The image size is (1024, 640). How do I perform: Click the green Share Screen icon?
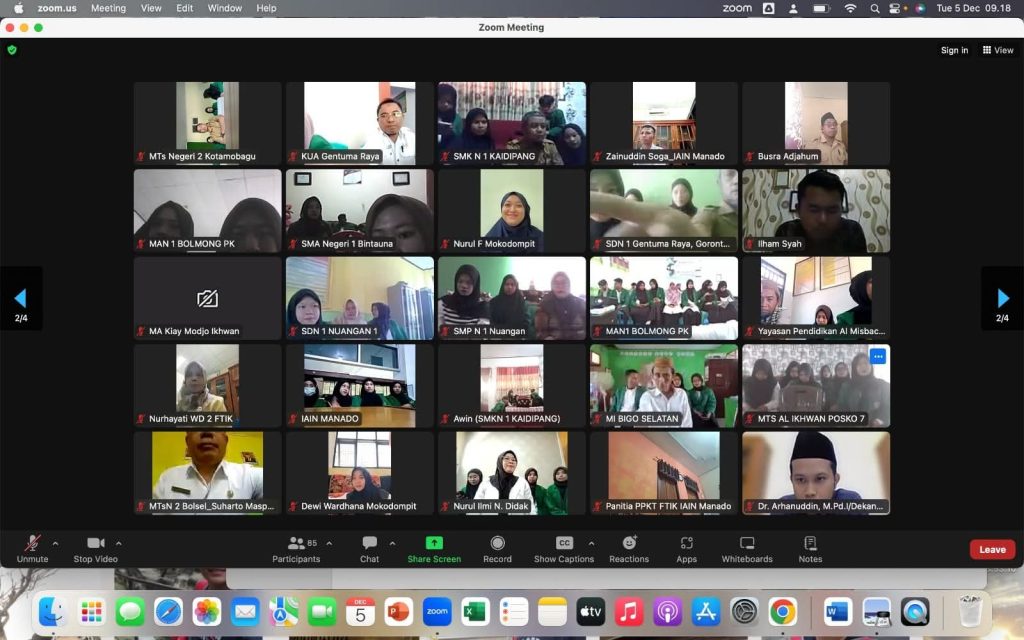point(434,543)
